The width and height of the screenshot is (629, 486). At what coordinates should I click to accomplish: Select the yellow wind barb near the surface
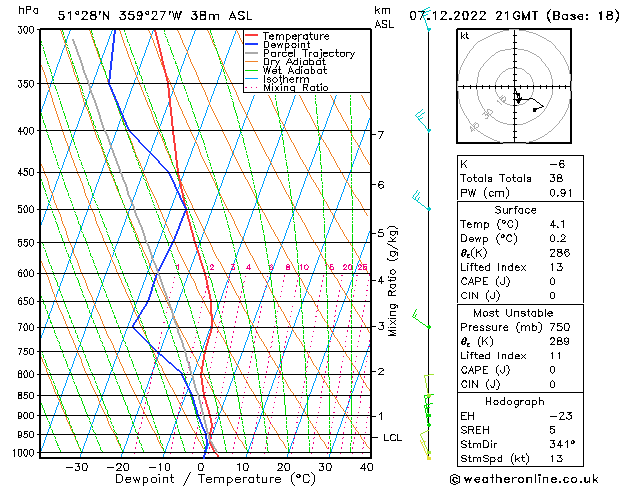[426, 447]
